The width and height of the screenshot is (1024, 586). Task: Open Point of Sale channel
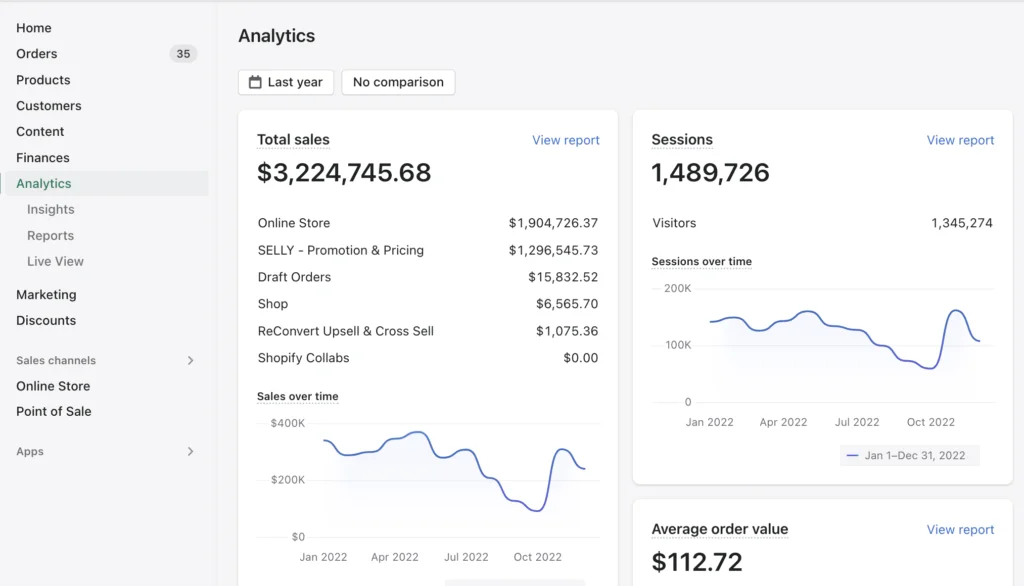pyautogui.click(x=54, y=412)
